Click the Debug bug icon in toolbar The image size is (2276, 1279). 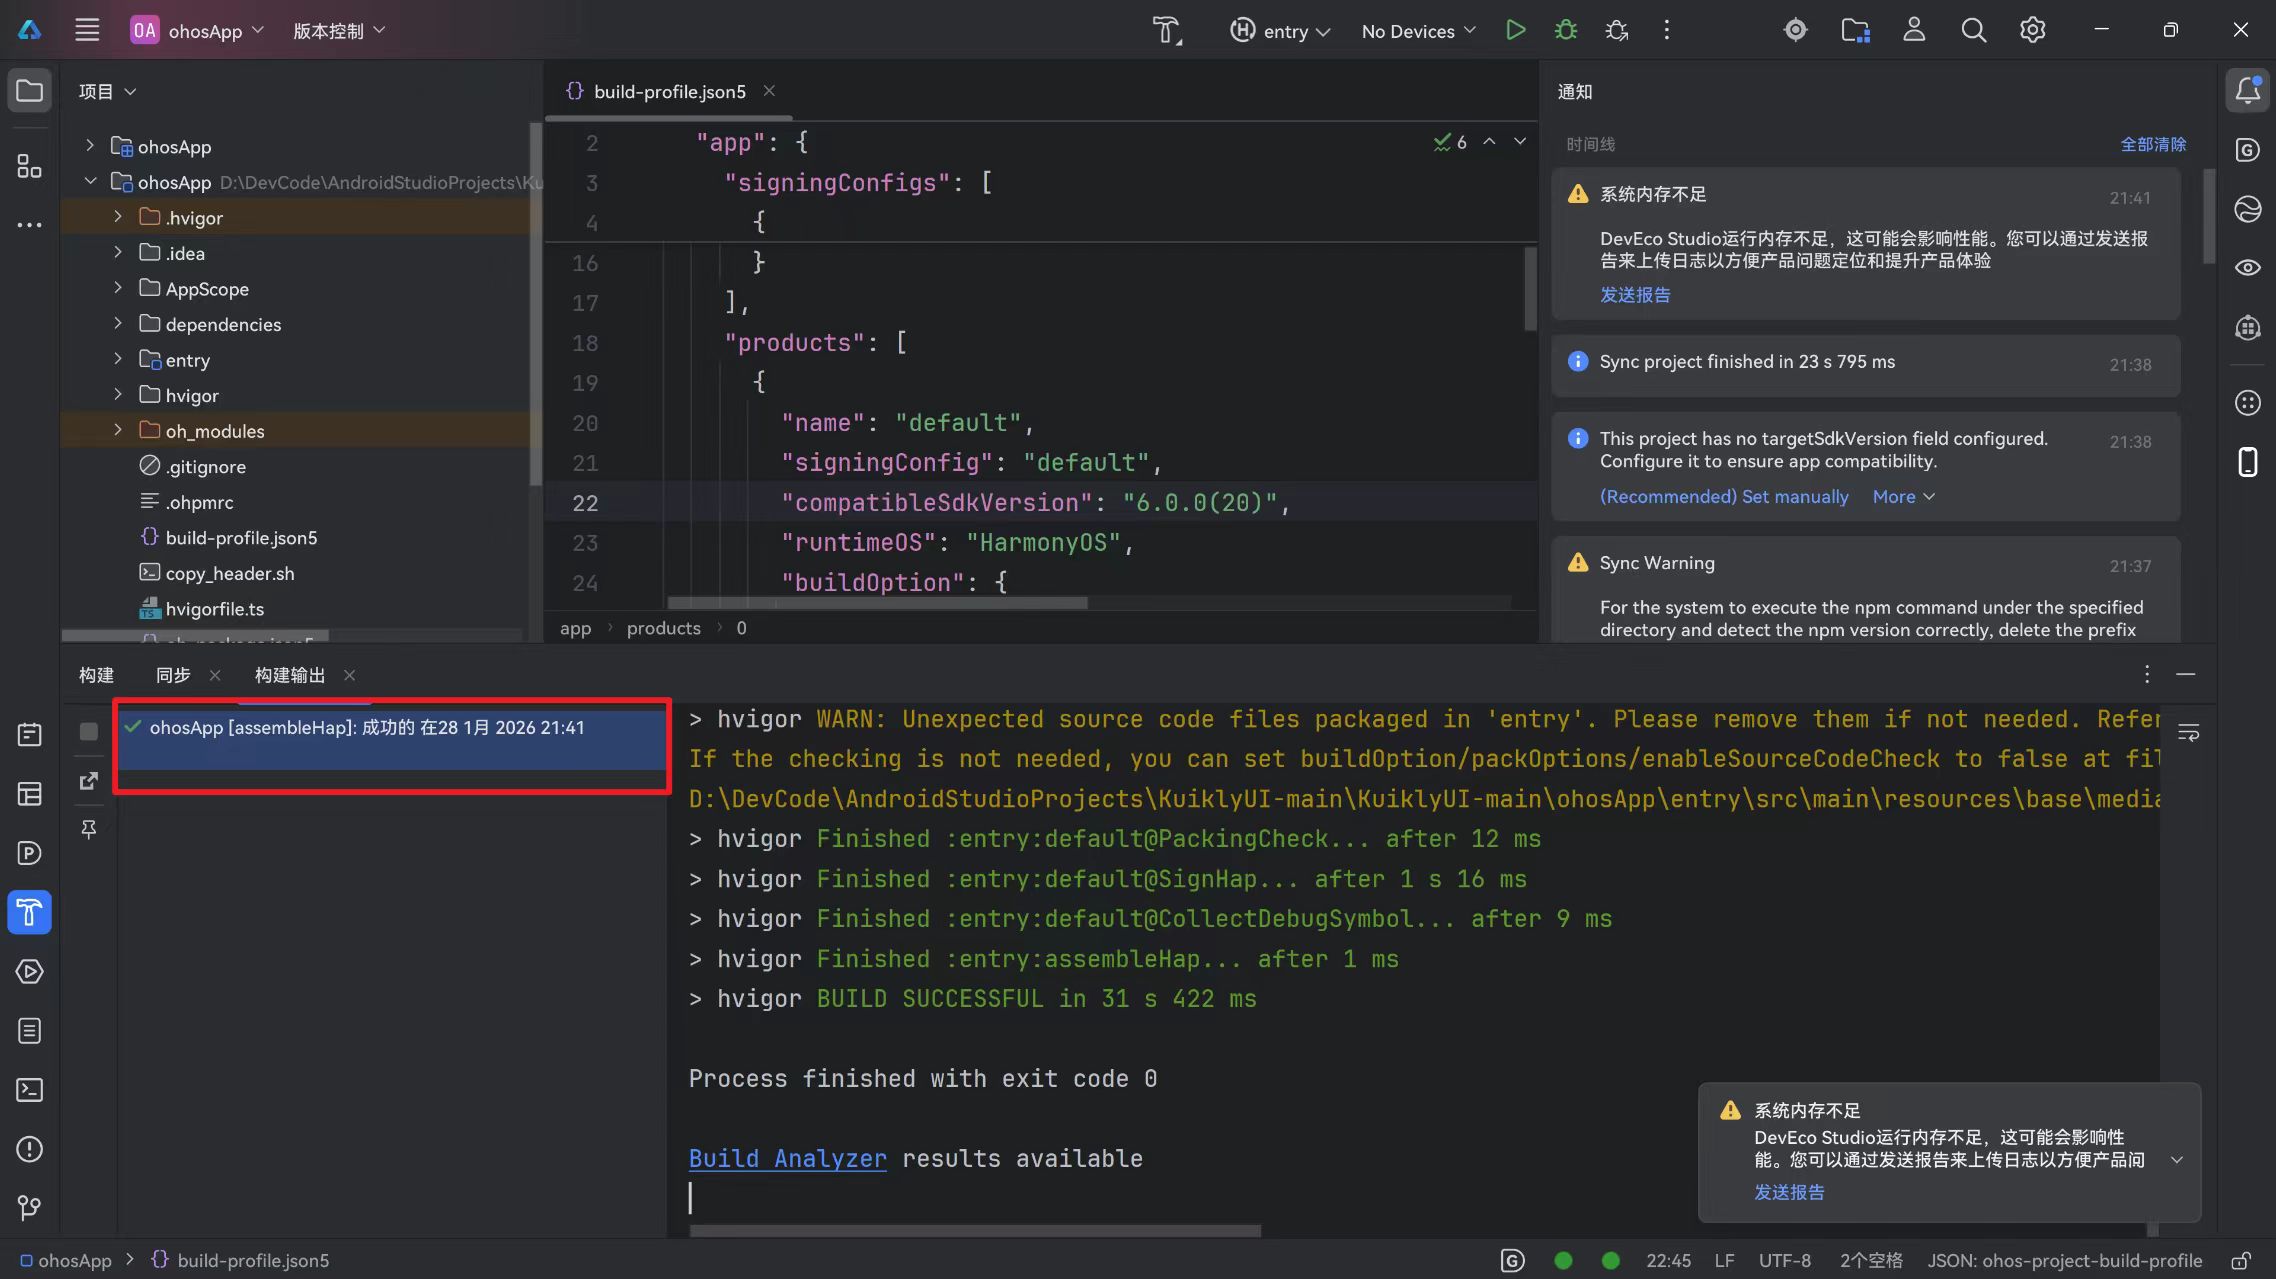1566,30
